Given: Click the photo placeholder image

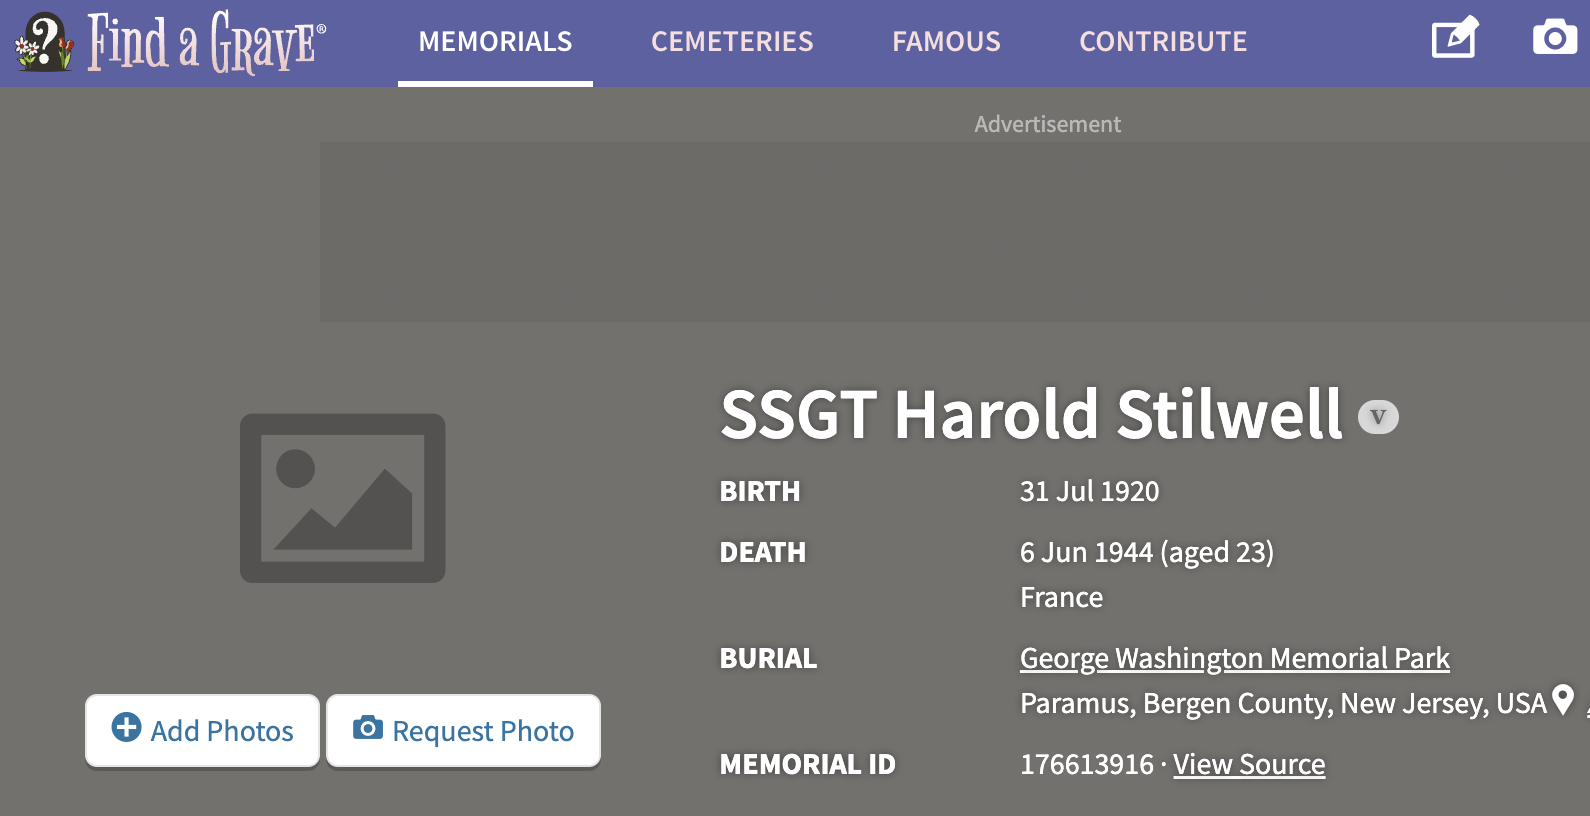Looking at the screenshot, I should pyautogui.click(x=342, y=498).
